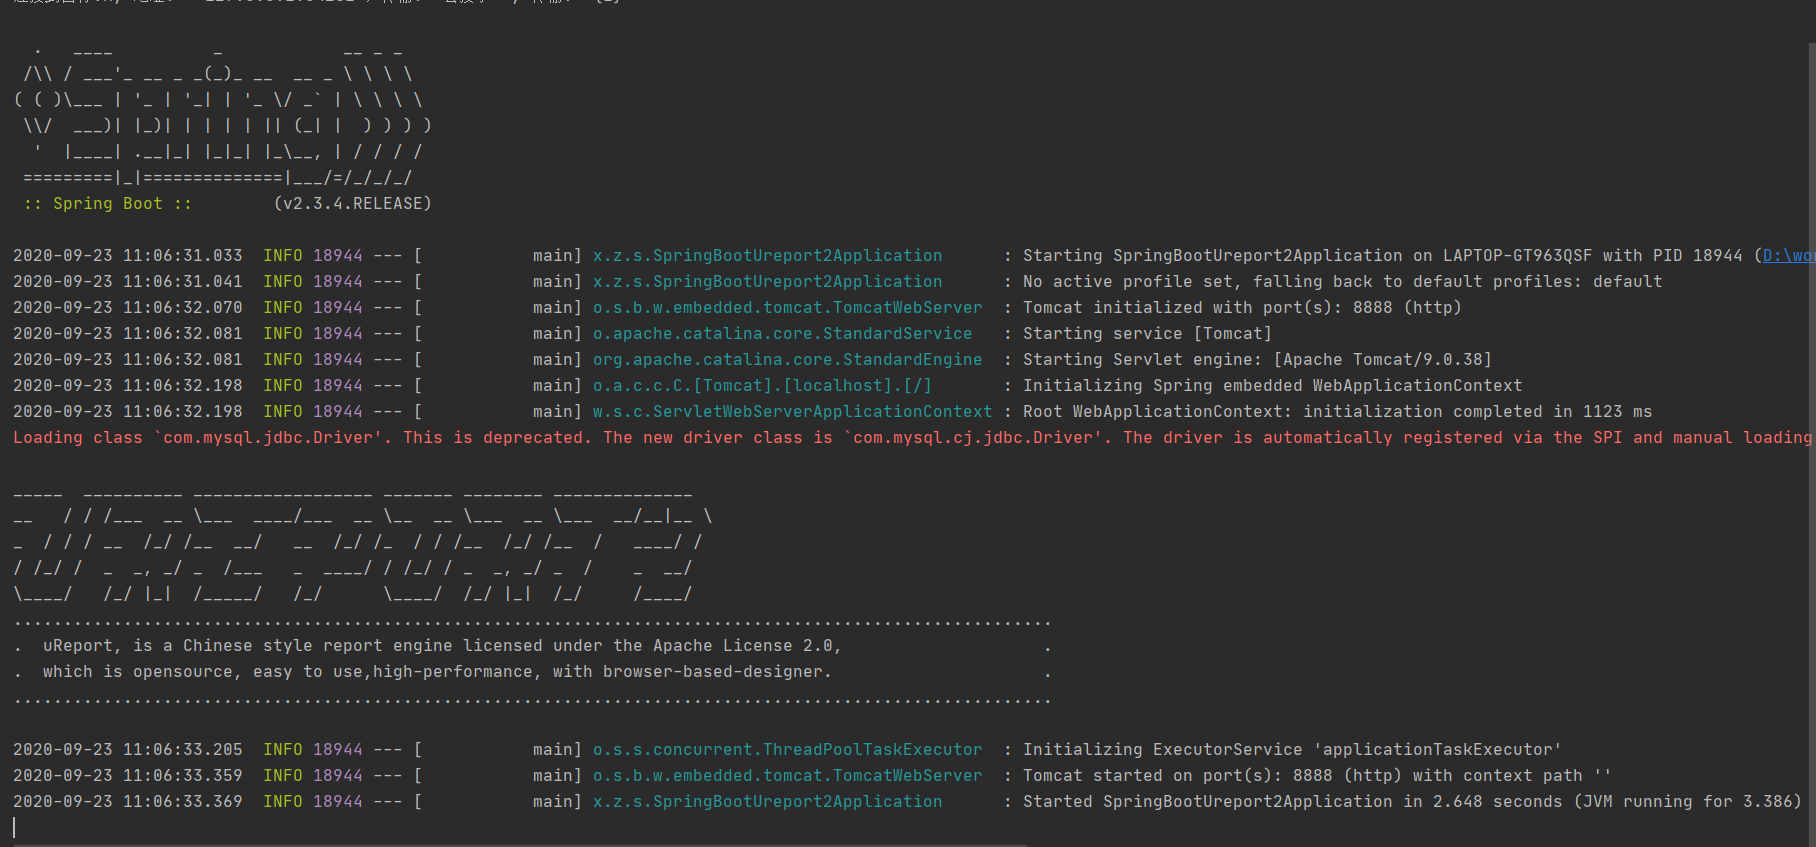The image size is (1816, 847).
Task: Click 'Starting SpringBootUreport2Application on LAPTOP-GT963QSF' message
Action: click(1307, 256)
